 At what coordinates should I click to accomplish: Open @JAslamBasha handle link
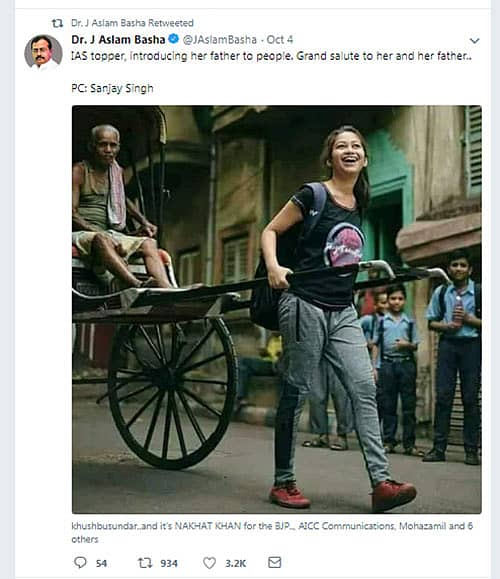pyautogui.click(x=220, y=40)
